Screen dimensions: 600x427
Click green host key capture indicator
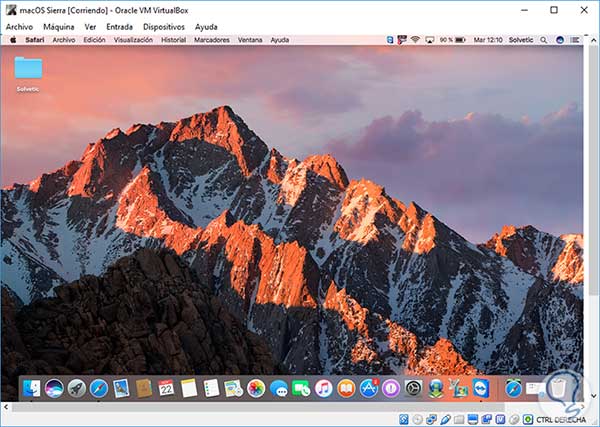pyautogui.click(x=528, y=420)
